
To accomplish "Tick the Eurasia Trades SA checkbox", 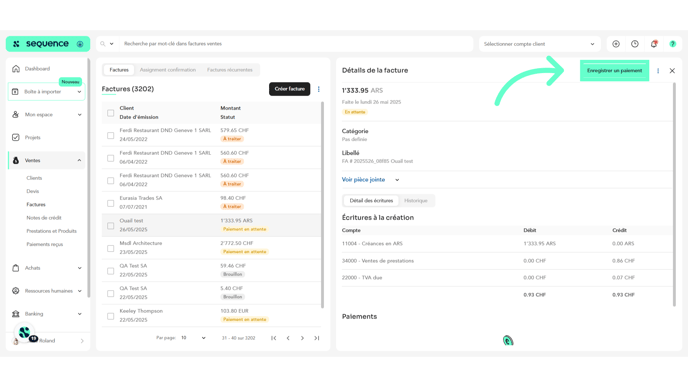I will 111,203.
